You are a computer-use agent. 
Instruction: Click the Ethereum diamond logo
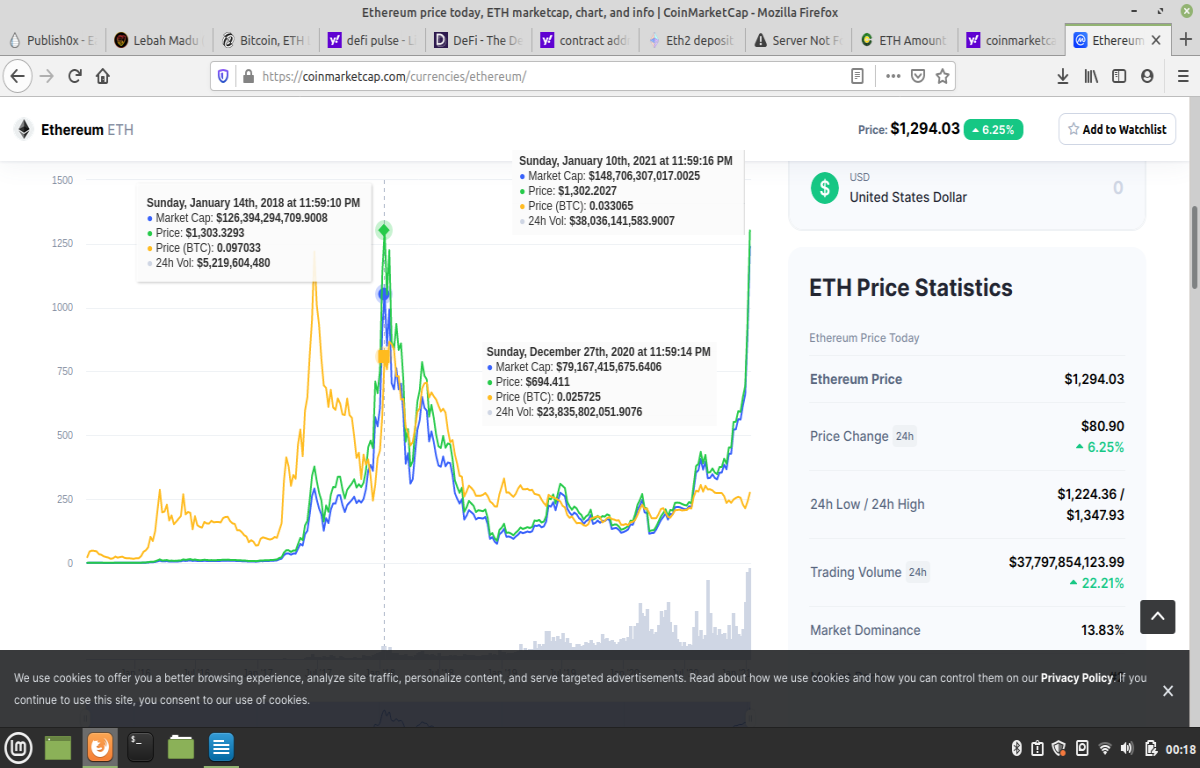23,129
